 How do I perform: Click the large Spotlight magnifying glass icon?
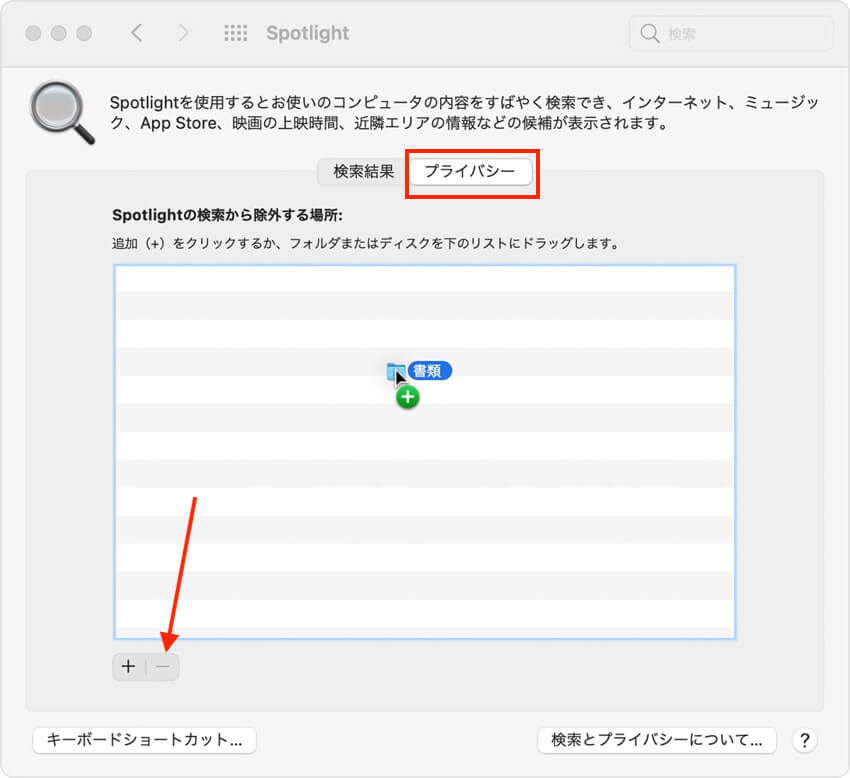pos(61,112)
